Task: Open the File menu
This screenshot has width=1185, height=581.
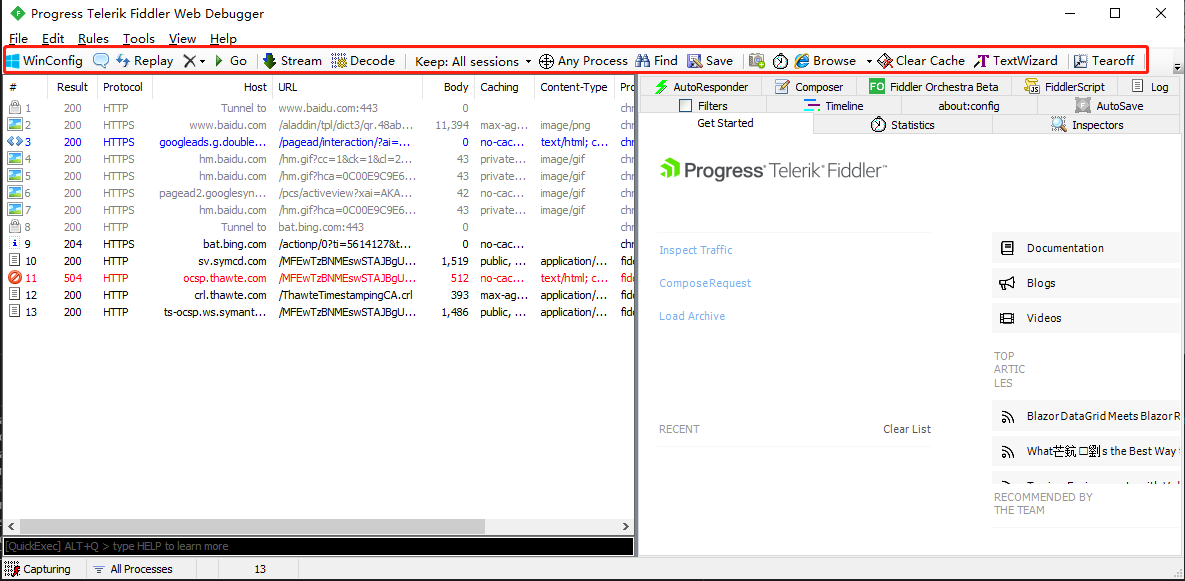Action: [18, 39]
